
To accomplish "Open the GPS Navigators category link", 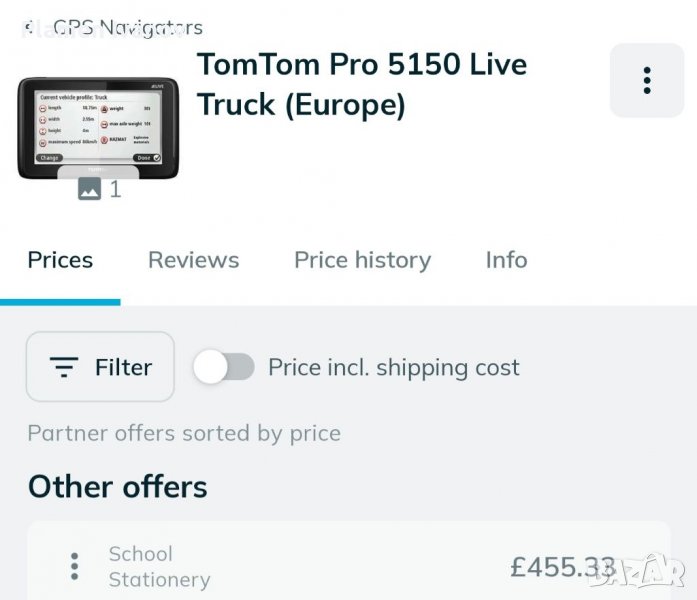I will 127,28.
